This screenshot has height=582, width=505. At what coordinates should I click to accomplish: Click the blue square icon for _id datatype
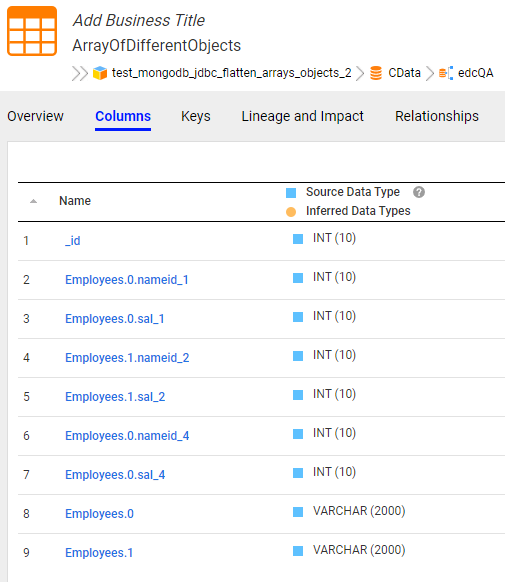[298, 239]
